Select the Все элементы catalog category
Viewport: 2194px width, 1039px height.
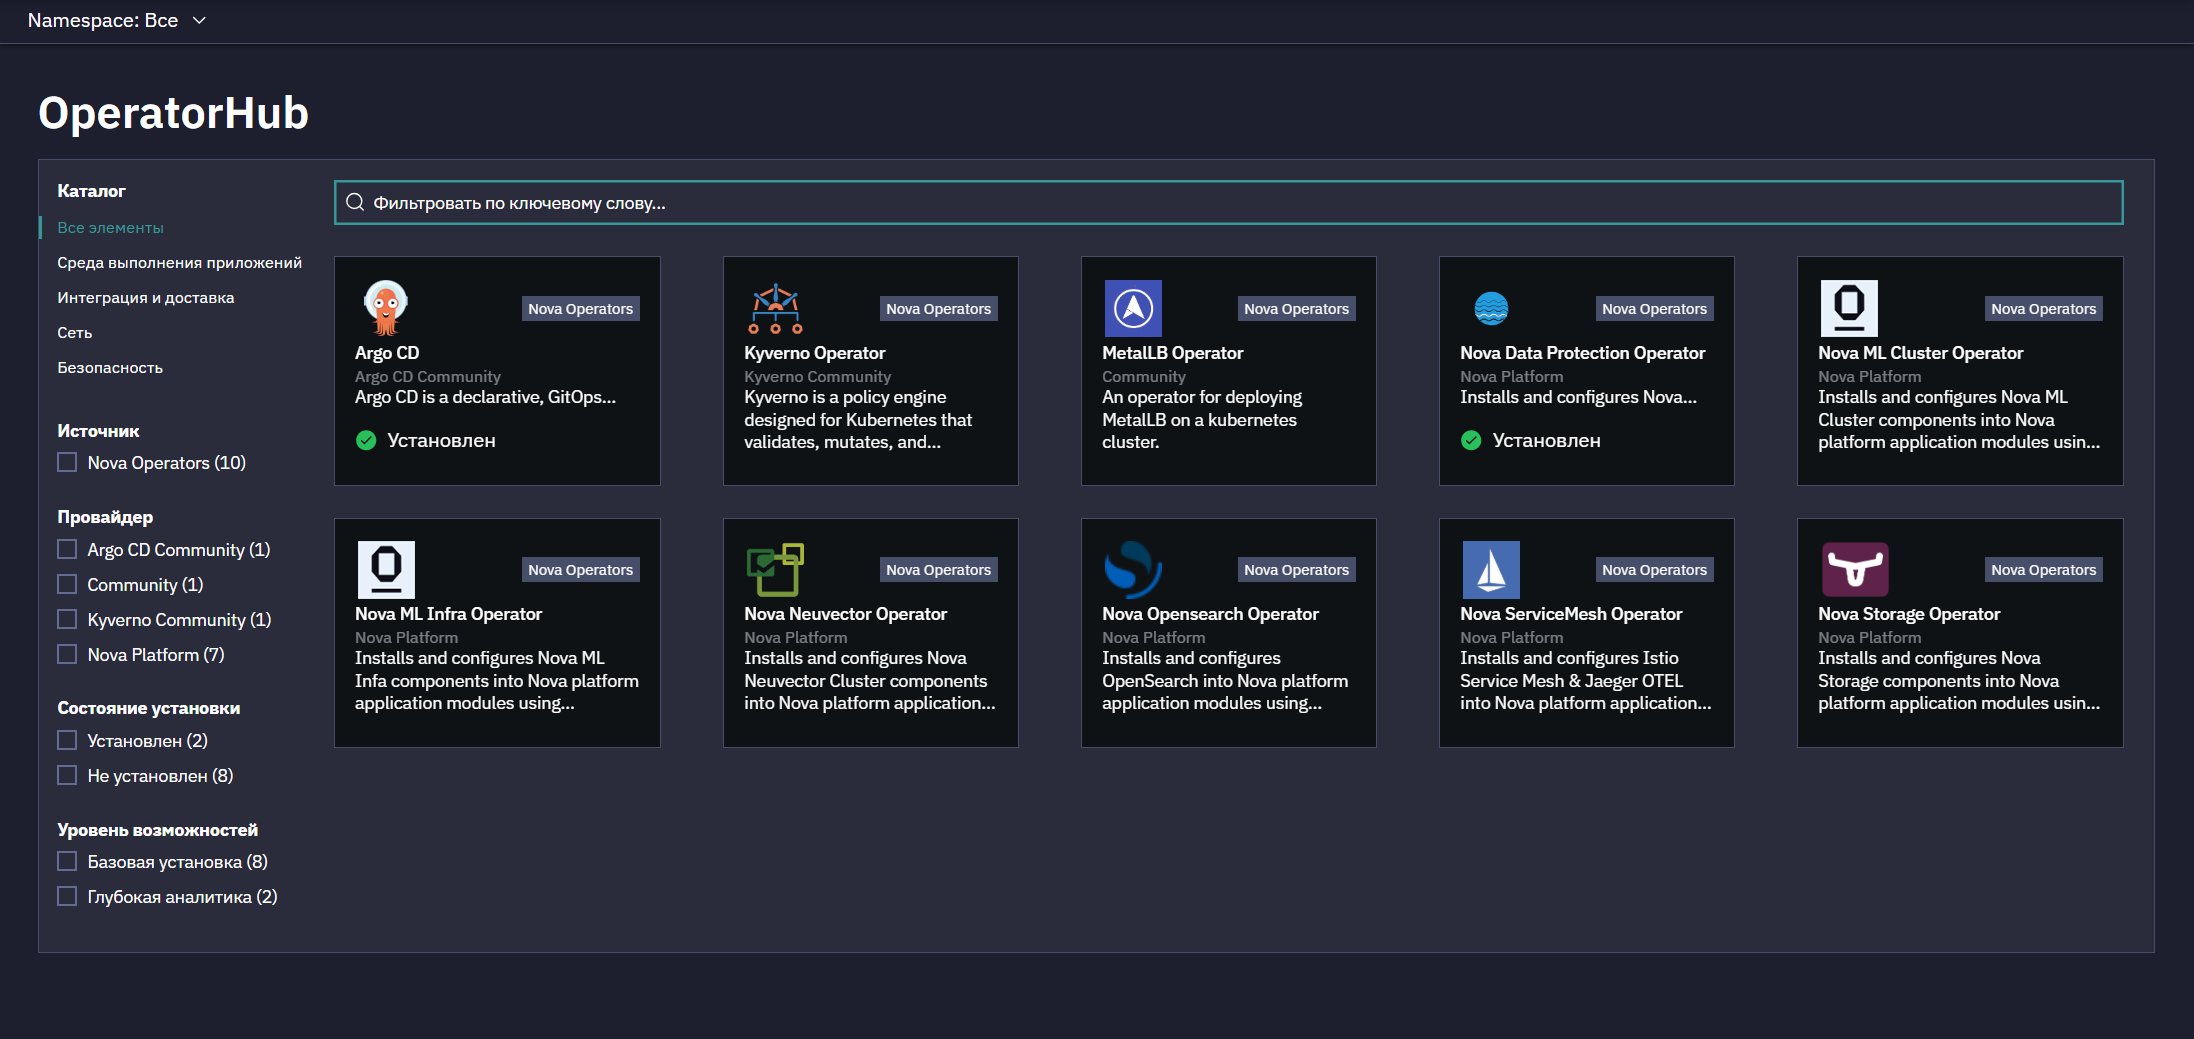(x=110, y=228)
